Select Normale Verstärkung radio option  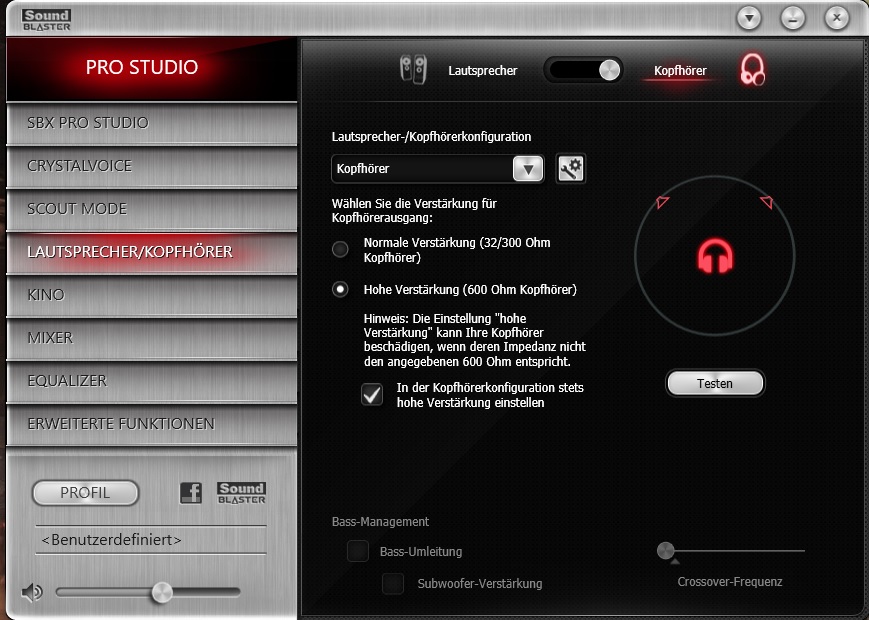tap(340, 249)
